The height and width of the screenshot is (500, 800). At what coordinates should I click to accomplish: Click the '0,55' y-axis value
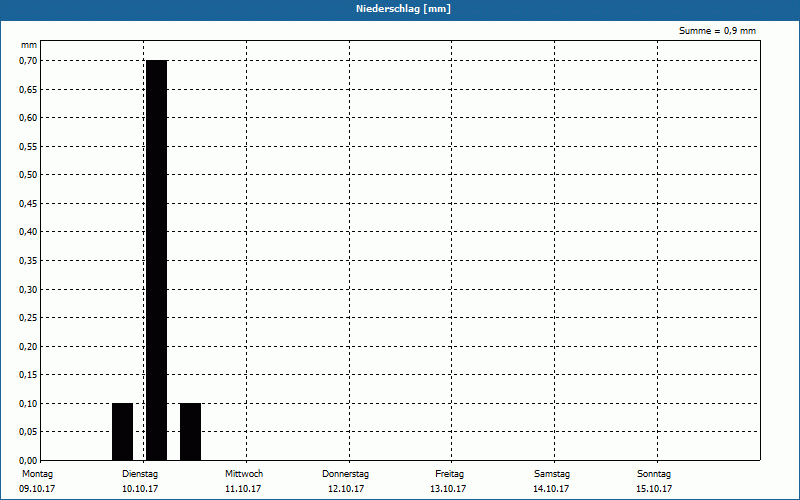[x=28, y=146]
